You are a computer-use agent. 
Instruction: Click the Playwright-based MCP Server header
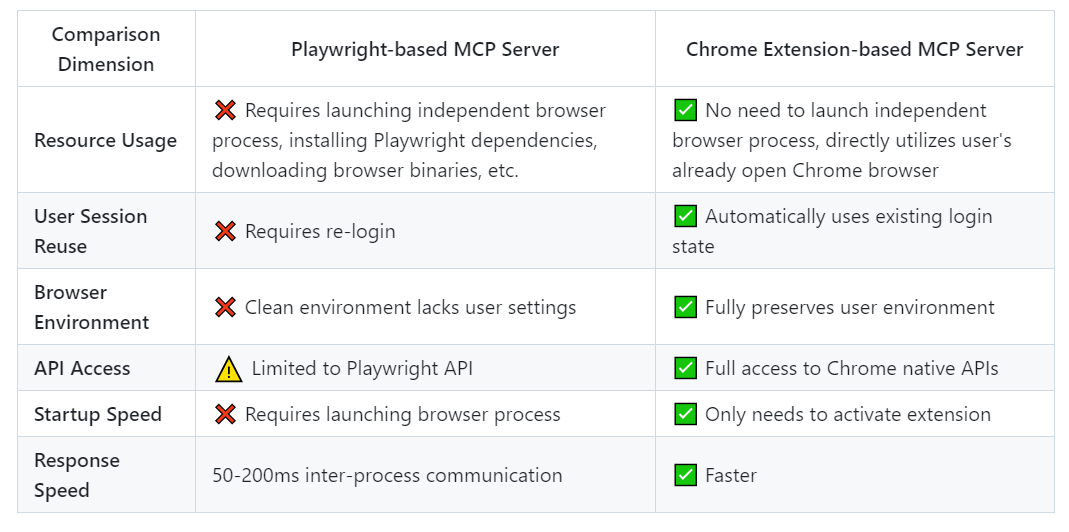pyautogui.click(x=425, y=50)
